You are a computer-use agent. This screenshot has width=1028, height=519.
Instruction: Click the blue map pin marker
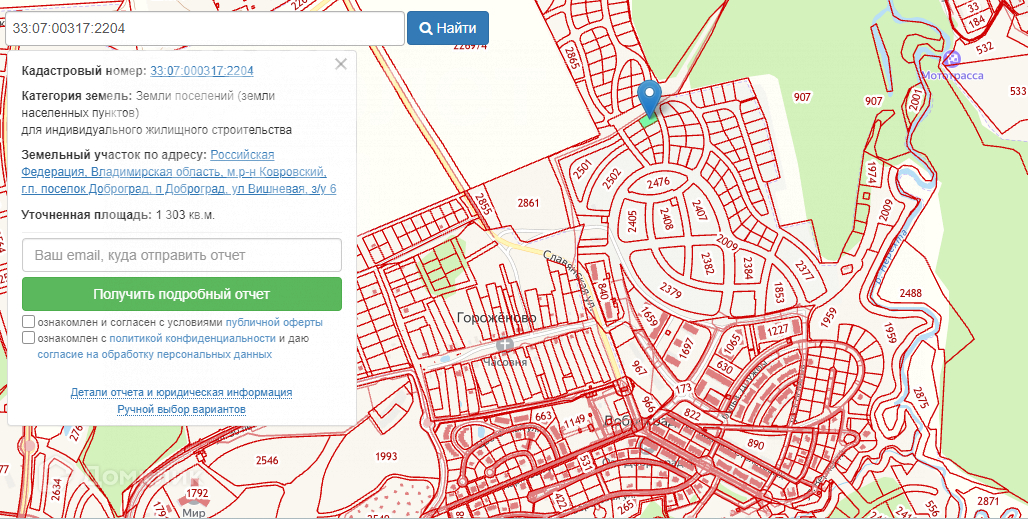(650, 97)
